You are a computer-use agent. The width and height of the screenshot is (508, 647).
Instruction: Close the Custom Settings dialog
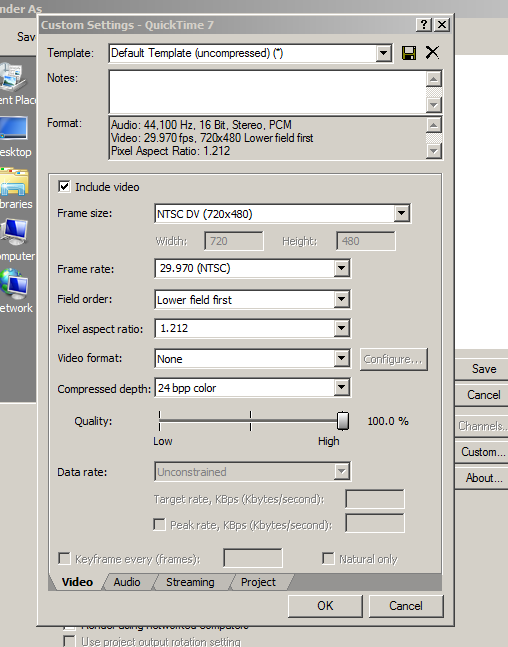442,25
